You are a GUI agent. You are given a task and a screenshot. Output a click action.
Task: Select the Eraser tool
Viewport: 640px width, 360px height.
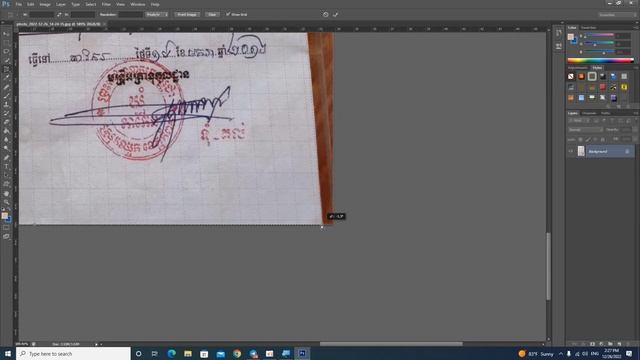[6, 122]
